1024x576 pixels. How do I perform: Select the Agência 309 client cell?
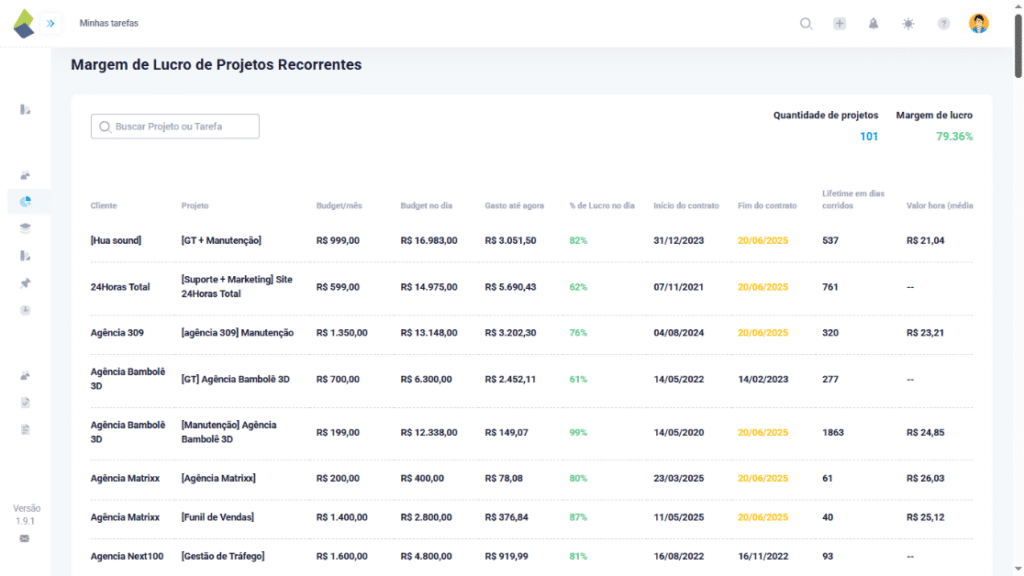point(117,332)
